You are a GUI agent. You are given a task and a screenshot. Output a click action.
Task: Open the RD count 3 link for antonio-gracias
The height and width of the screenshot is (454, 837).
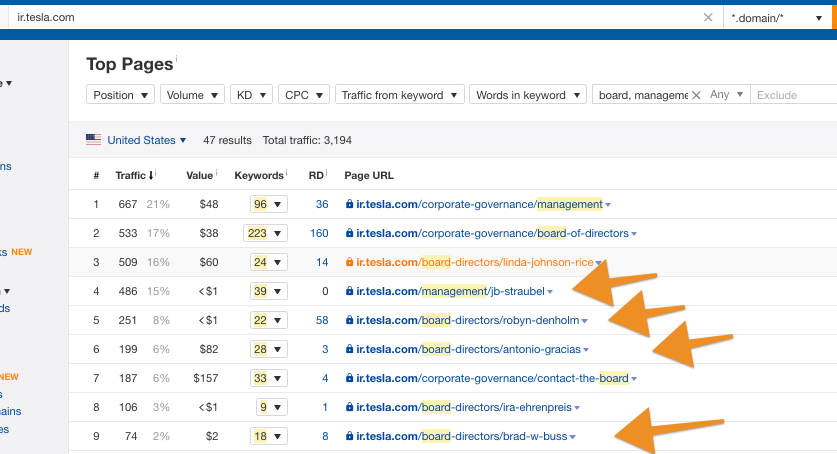pyautogui.click(x=325, y=349)
